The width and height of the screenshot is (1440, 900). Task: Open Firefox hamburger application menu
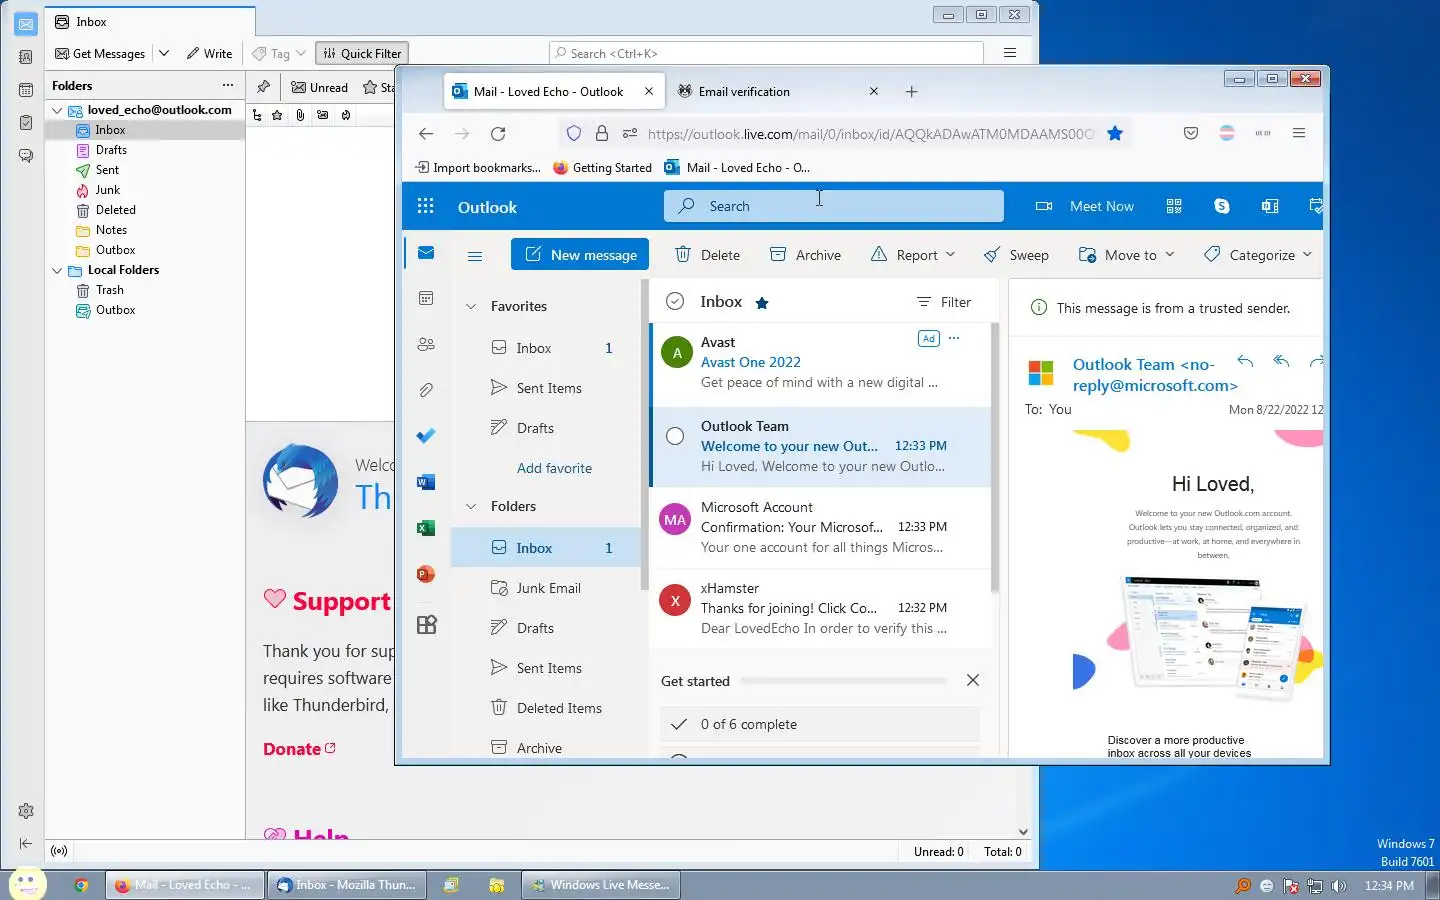pos(1299,133)
